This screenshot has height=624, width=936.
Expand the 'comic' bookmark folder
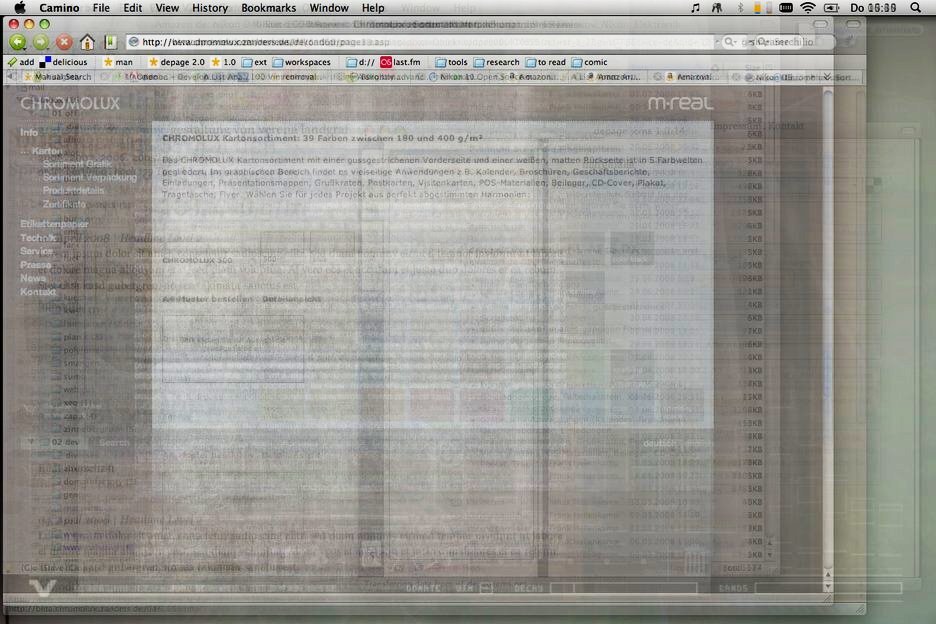pos(589,62)
